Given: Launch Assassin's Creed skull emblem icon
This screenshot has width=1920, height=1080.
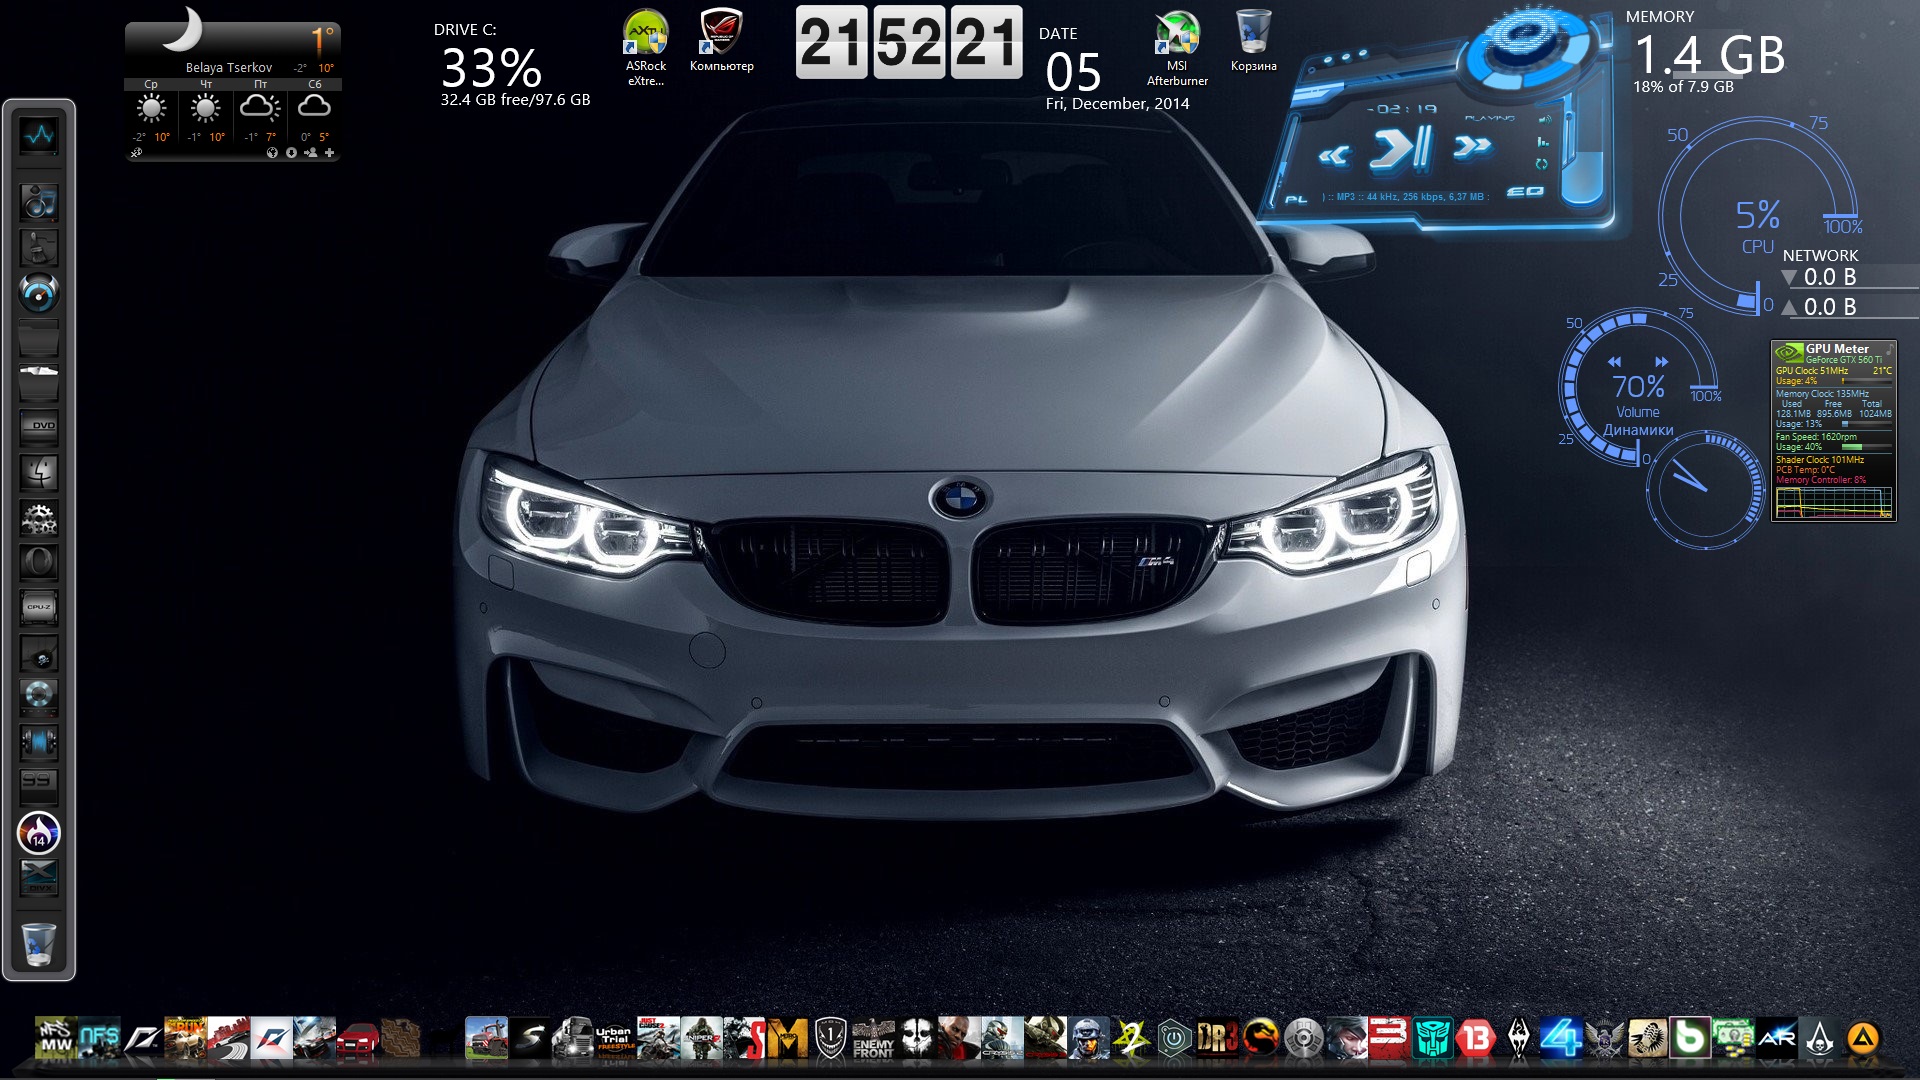Looking at the screenshot, I should pyautogui.click(x=1819, y=1039).
